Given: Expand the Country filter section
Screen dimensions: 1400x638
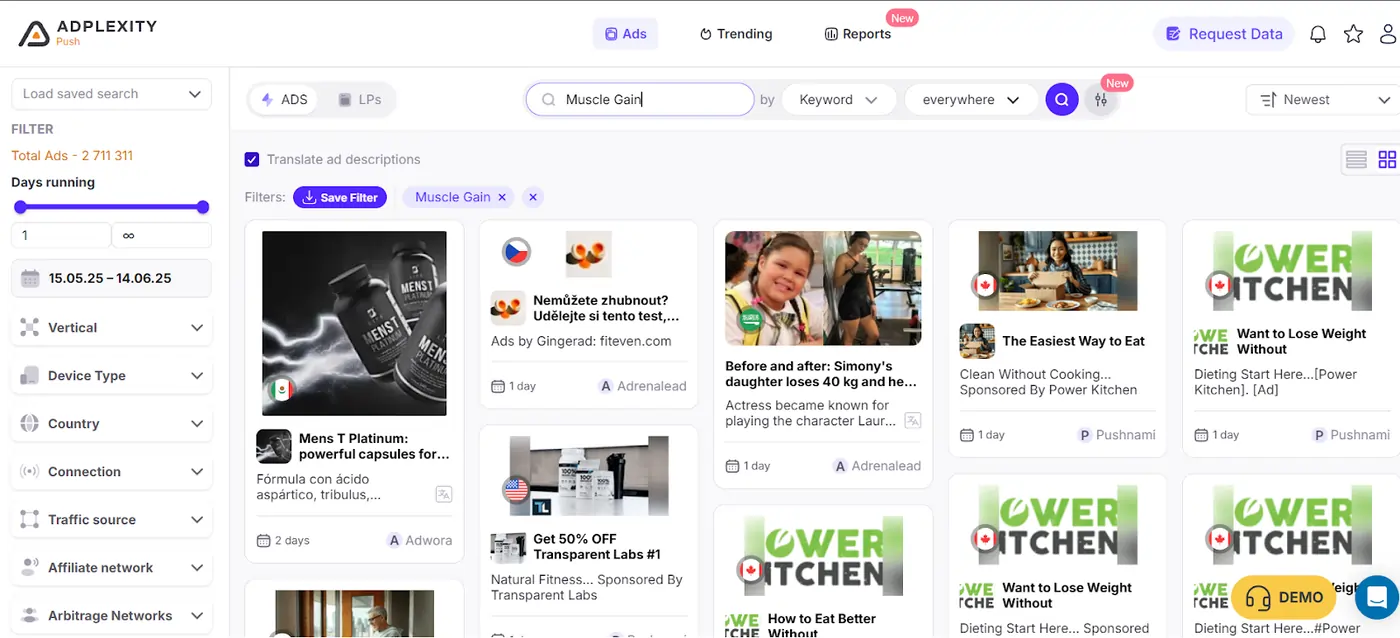Looking at the screenshot, I should click(x=111, y=423).
